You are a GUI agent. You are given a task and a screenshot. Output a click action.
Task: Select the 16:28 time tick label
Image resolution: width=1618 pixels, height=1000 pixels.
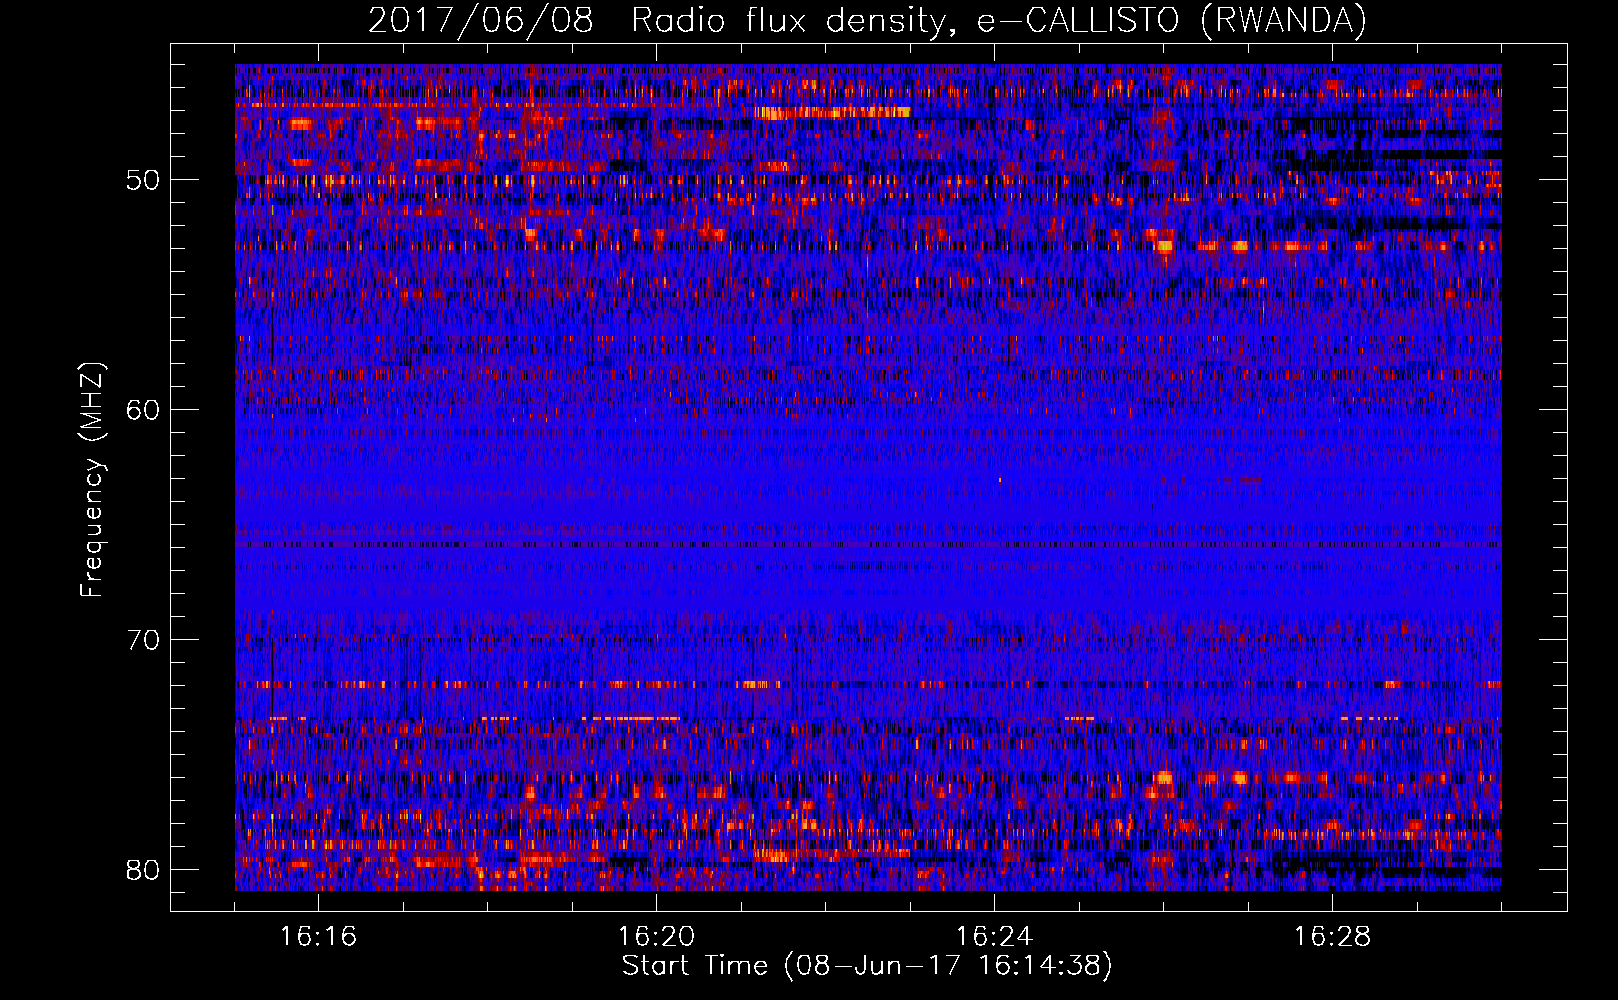(x=1332, y=937)
